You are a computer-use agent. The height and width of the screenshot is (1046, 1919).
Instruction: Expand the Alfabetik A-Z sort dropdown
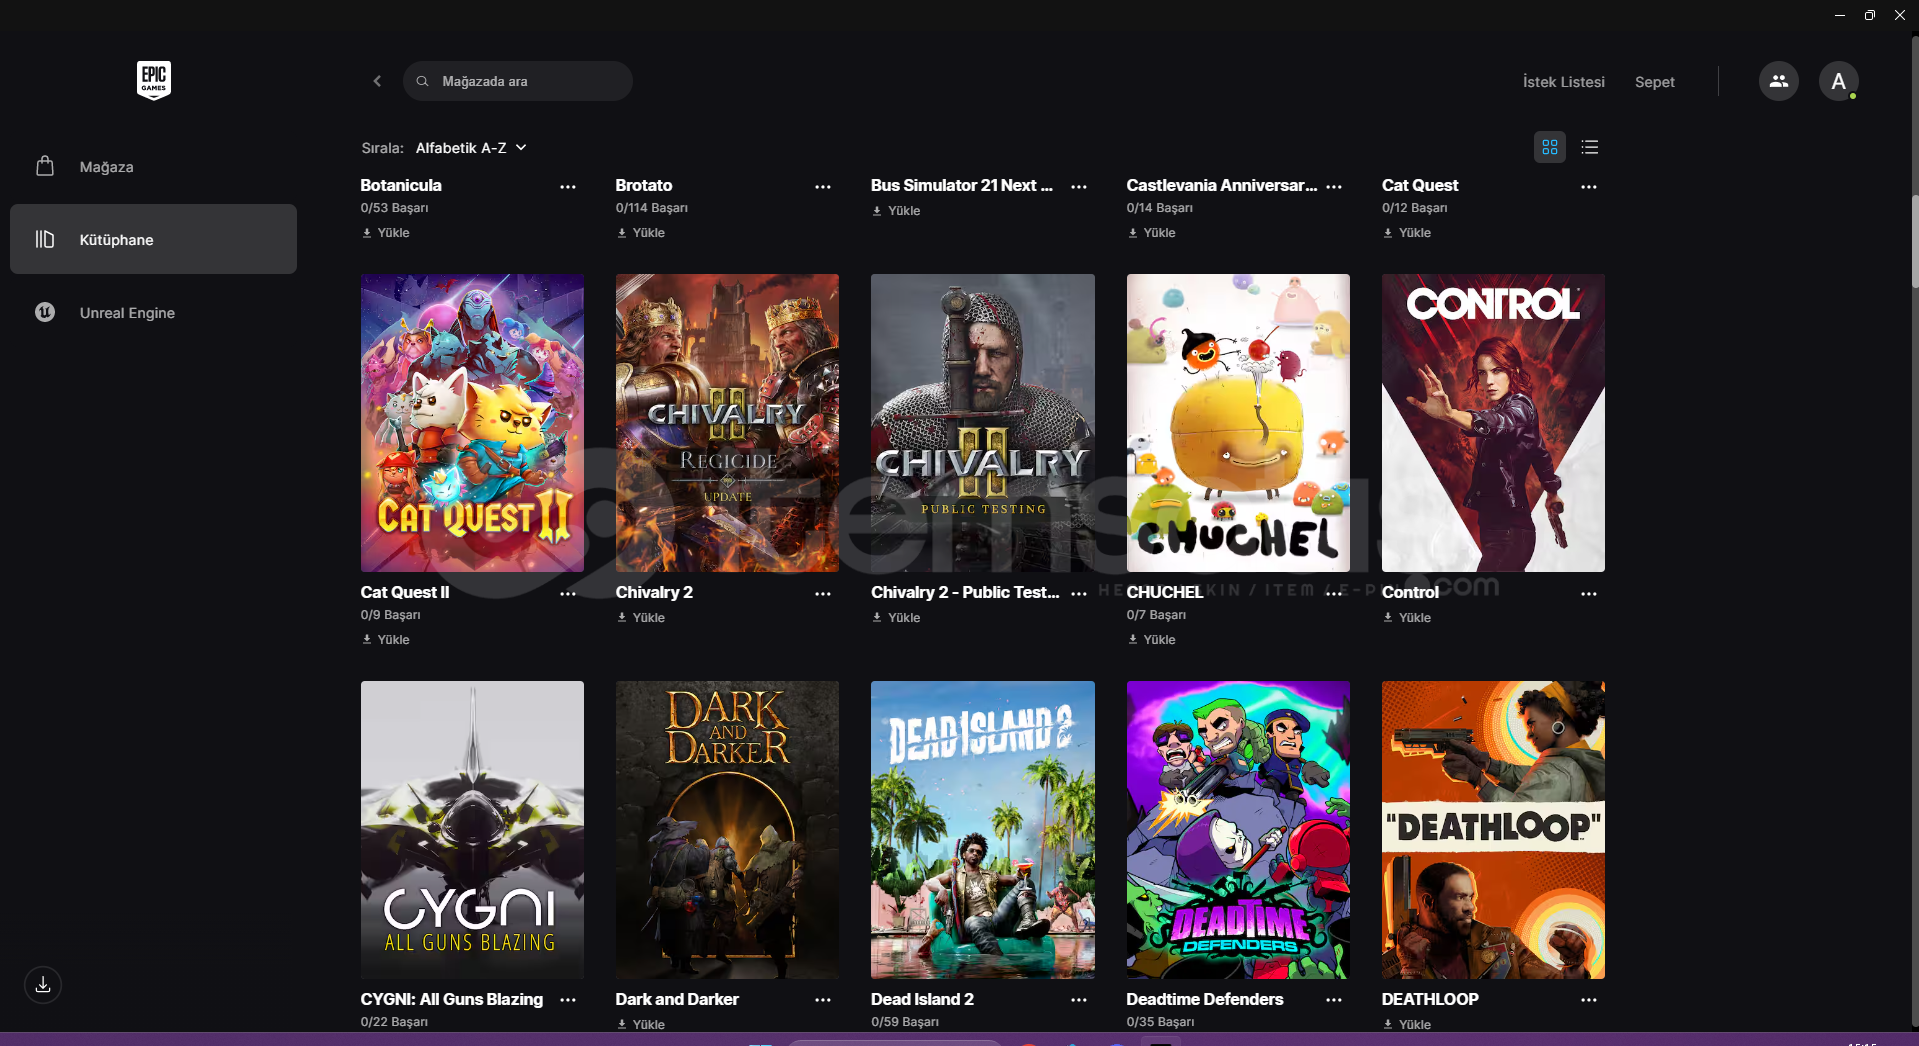(x=471, y=148)
